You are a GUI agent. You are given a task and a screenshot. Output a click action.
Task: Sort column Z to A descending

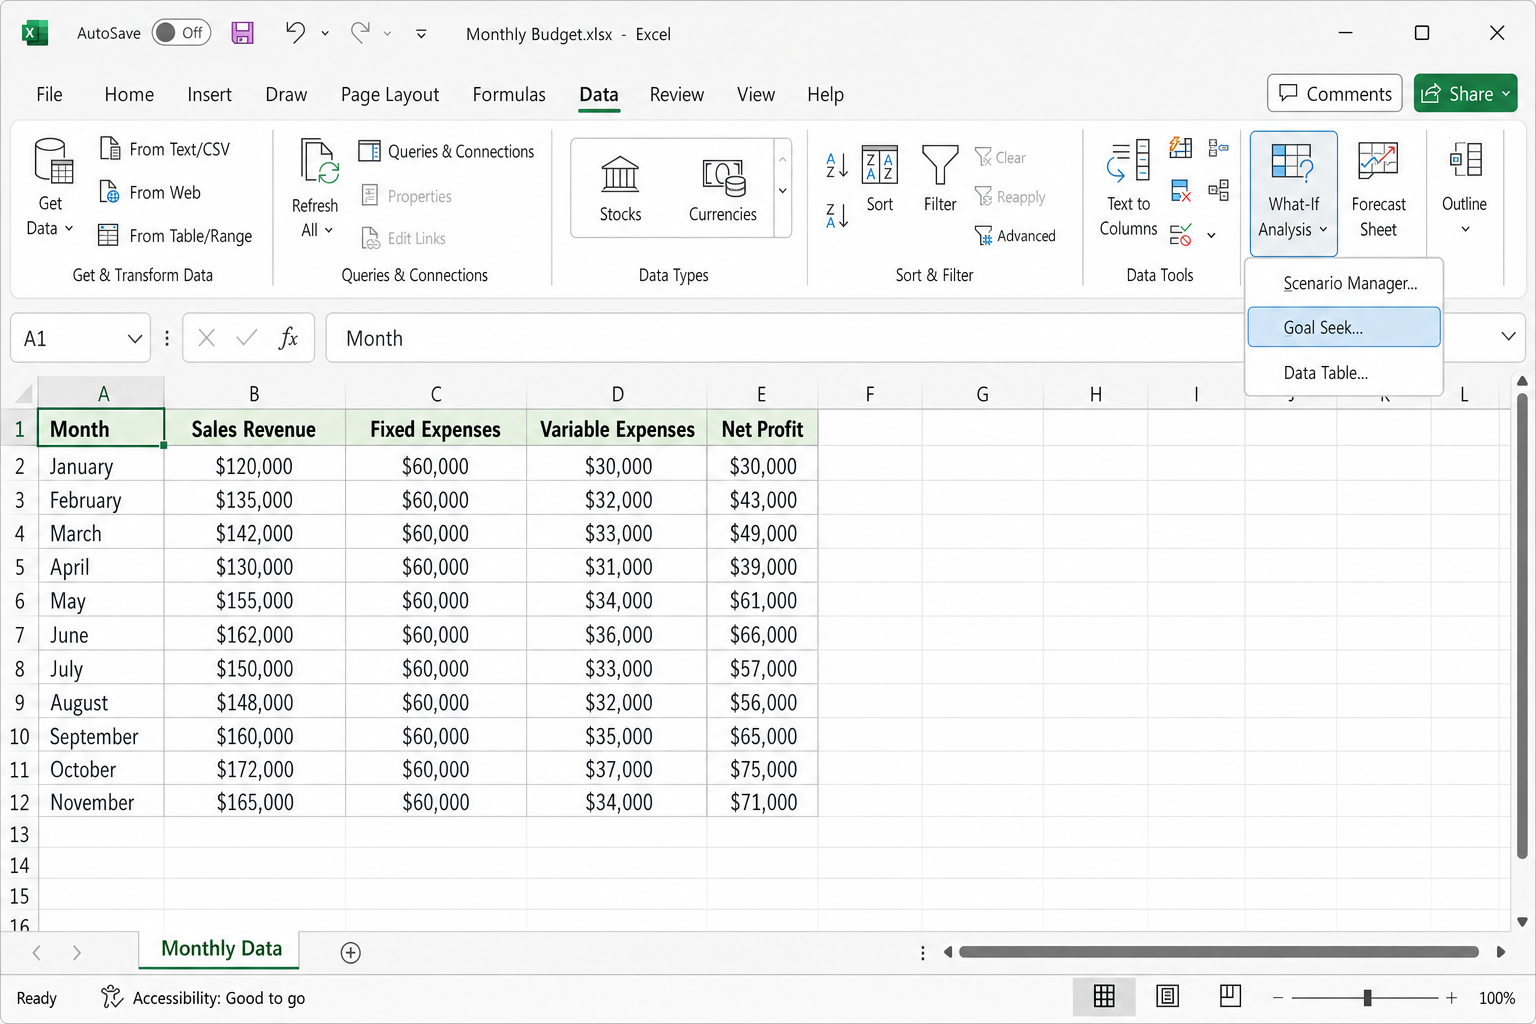(x=837, y=215)
